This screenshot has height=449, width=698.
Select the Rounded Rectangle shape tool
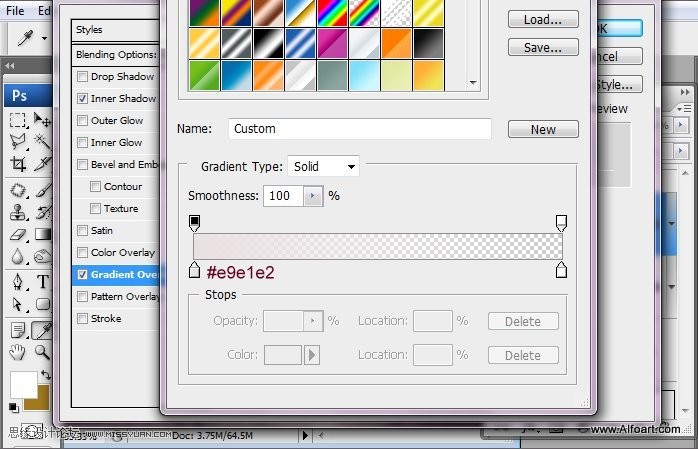tap(43, 304)
